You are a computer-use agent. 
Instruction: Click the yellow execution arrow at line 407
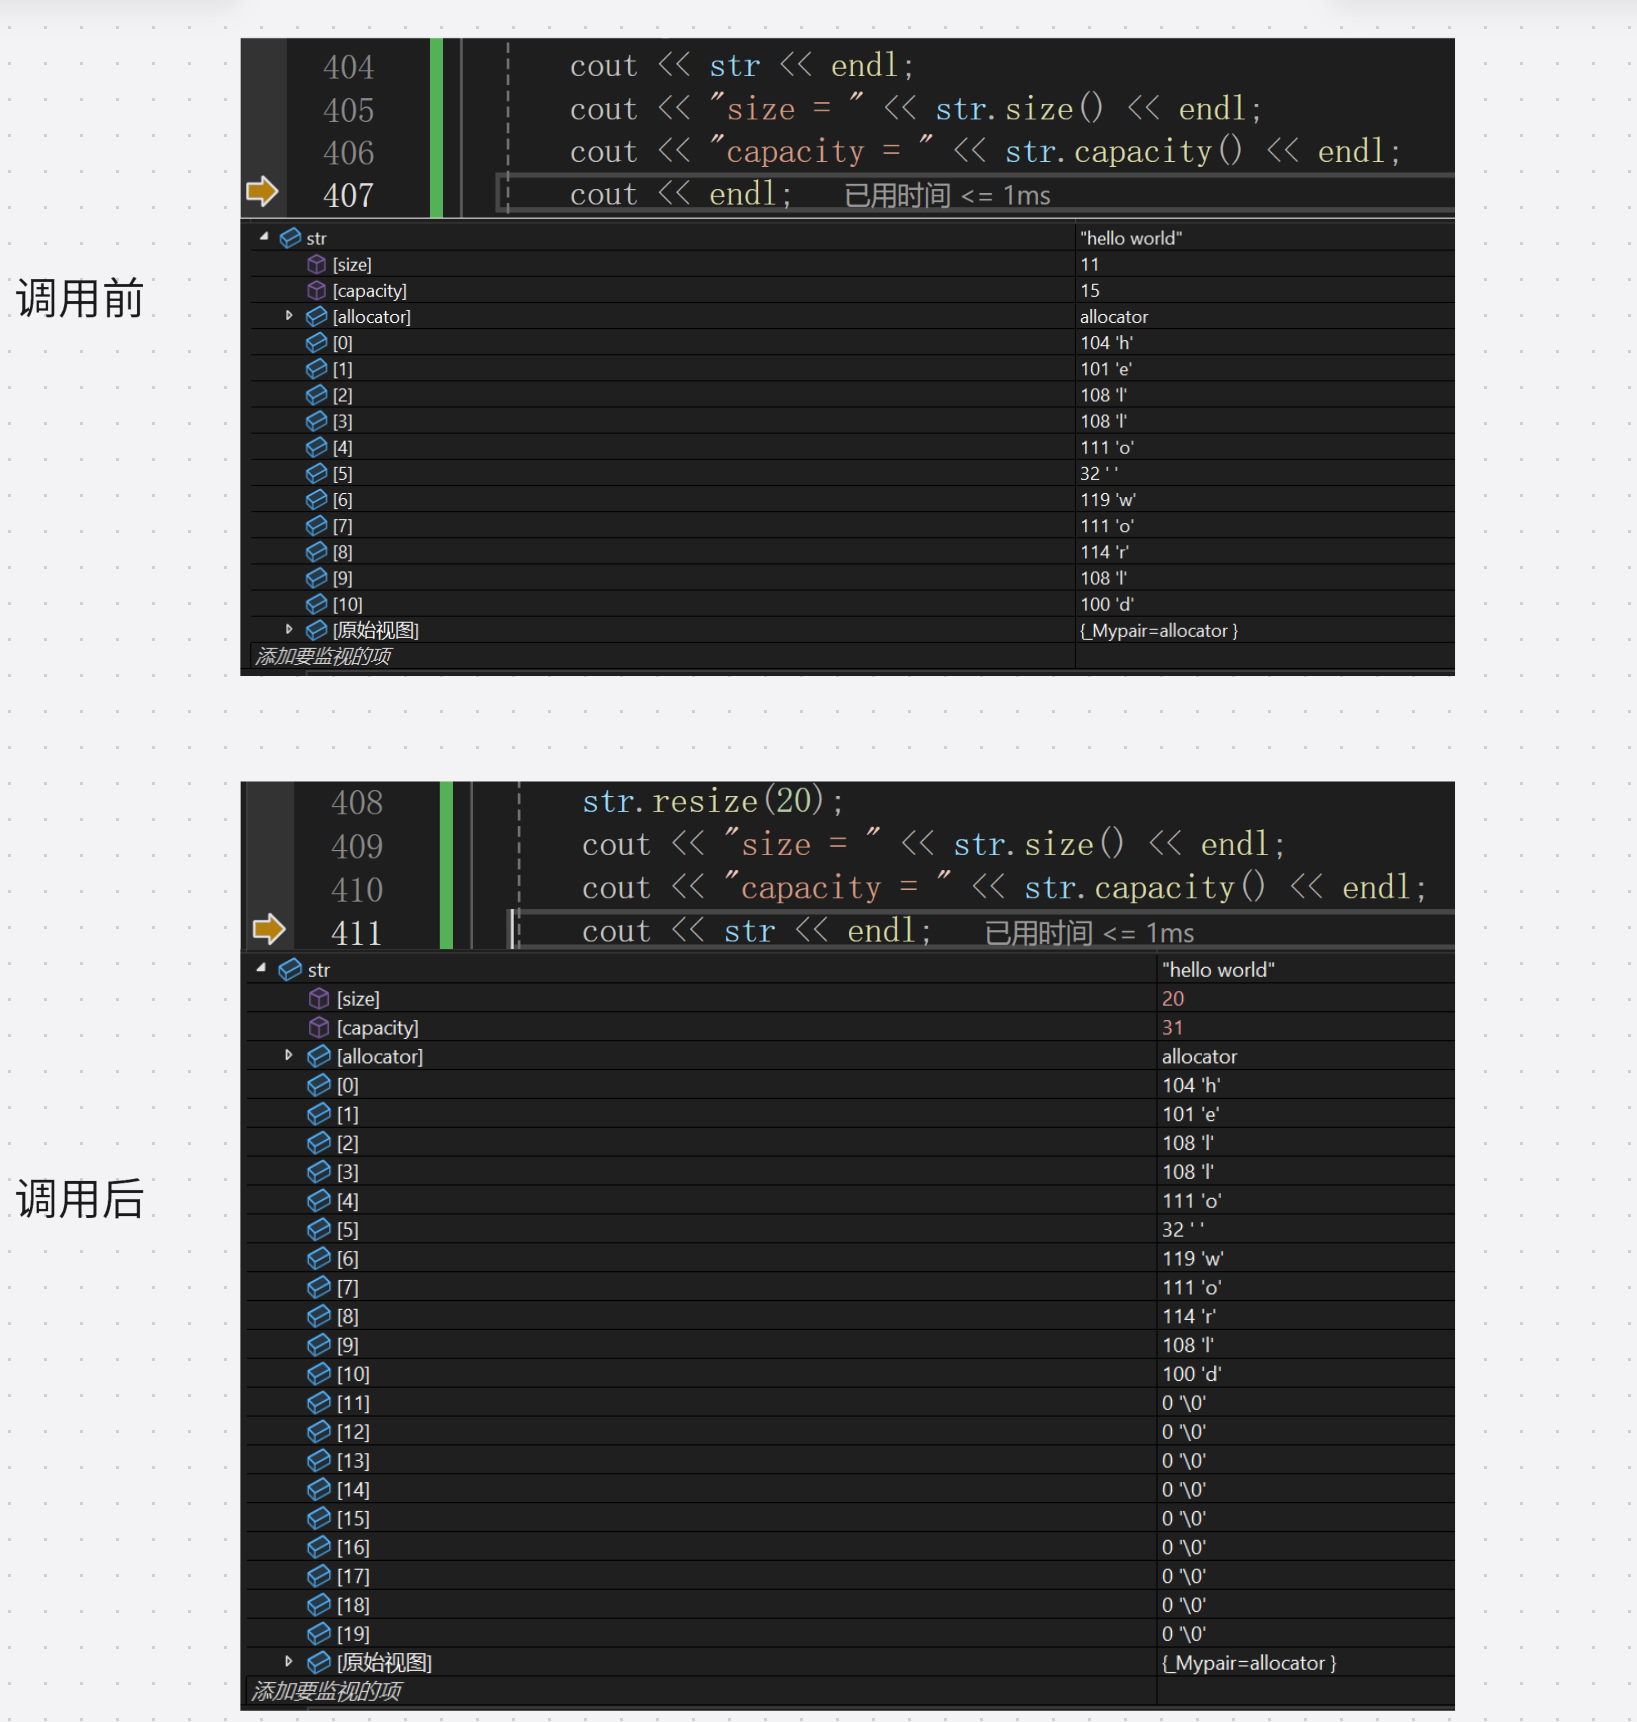coord(262,191)
